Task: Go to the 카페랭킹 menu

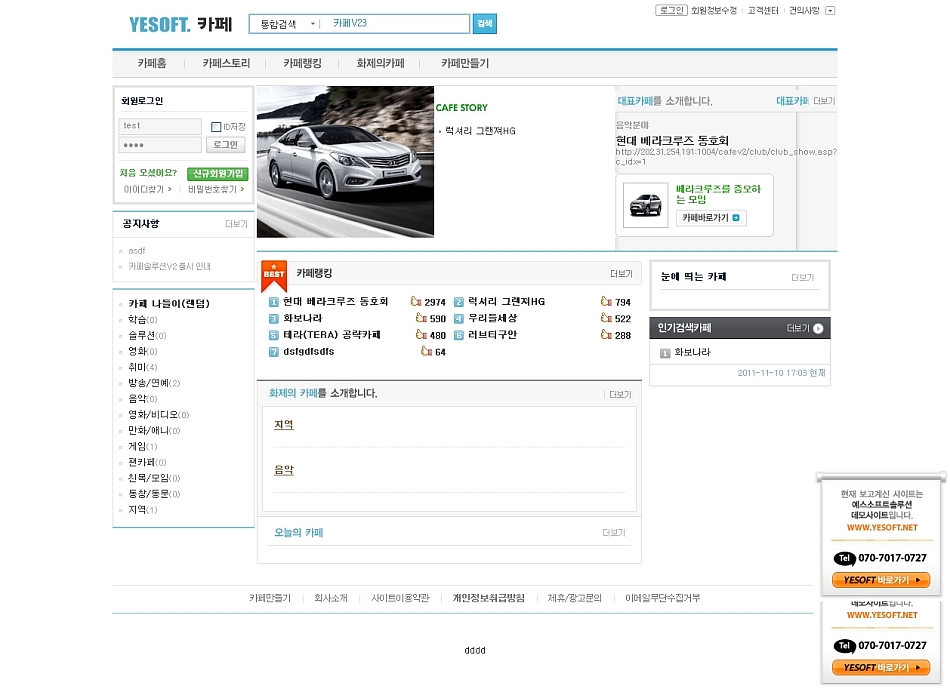Action: tap(302, 63)
